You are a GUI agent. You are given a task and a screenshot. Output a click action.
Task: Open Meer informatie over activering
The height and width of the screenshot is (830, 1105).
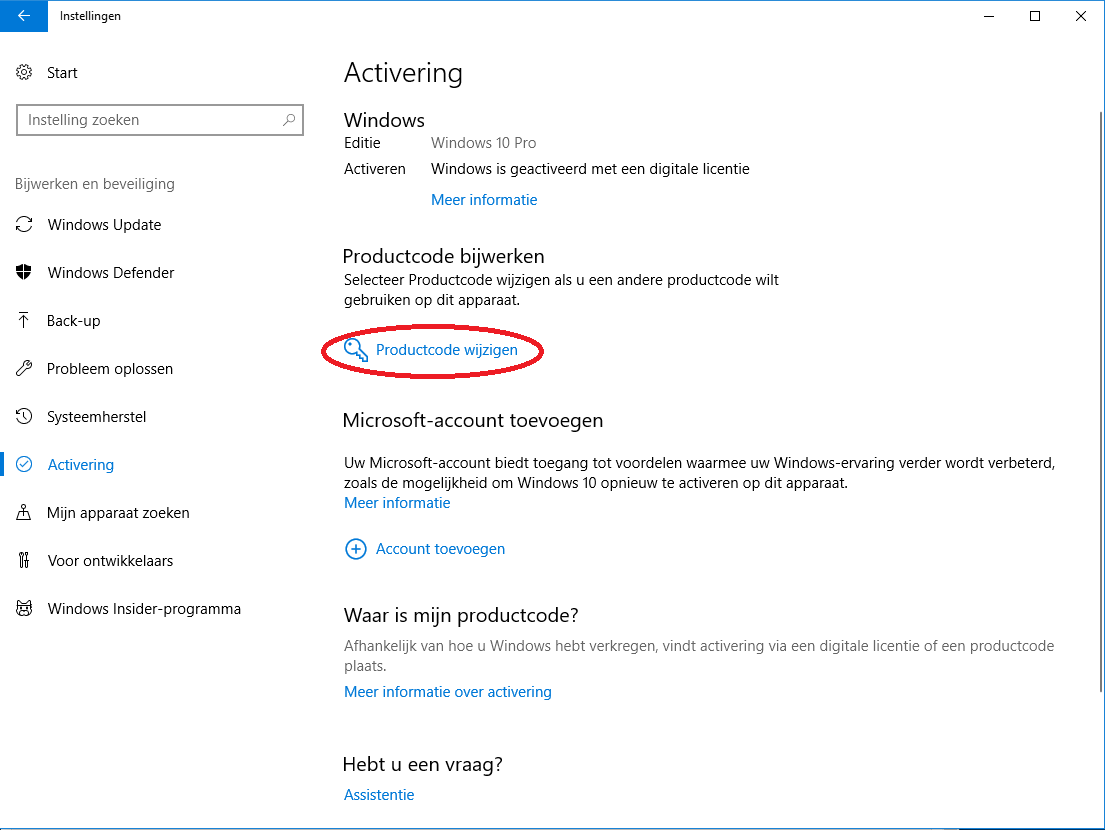click(447, 692)
